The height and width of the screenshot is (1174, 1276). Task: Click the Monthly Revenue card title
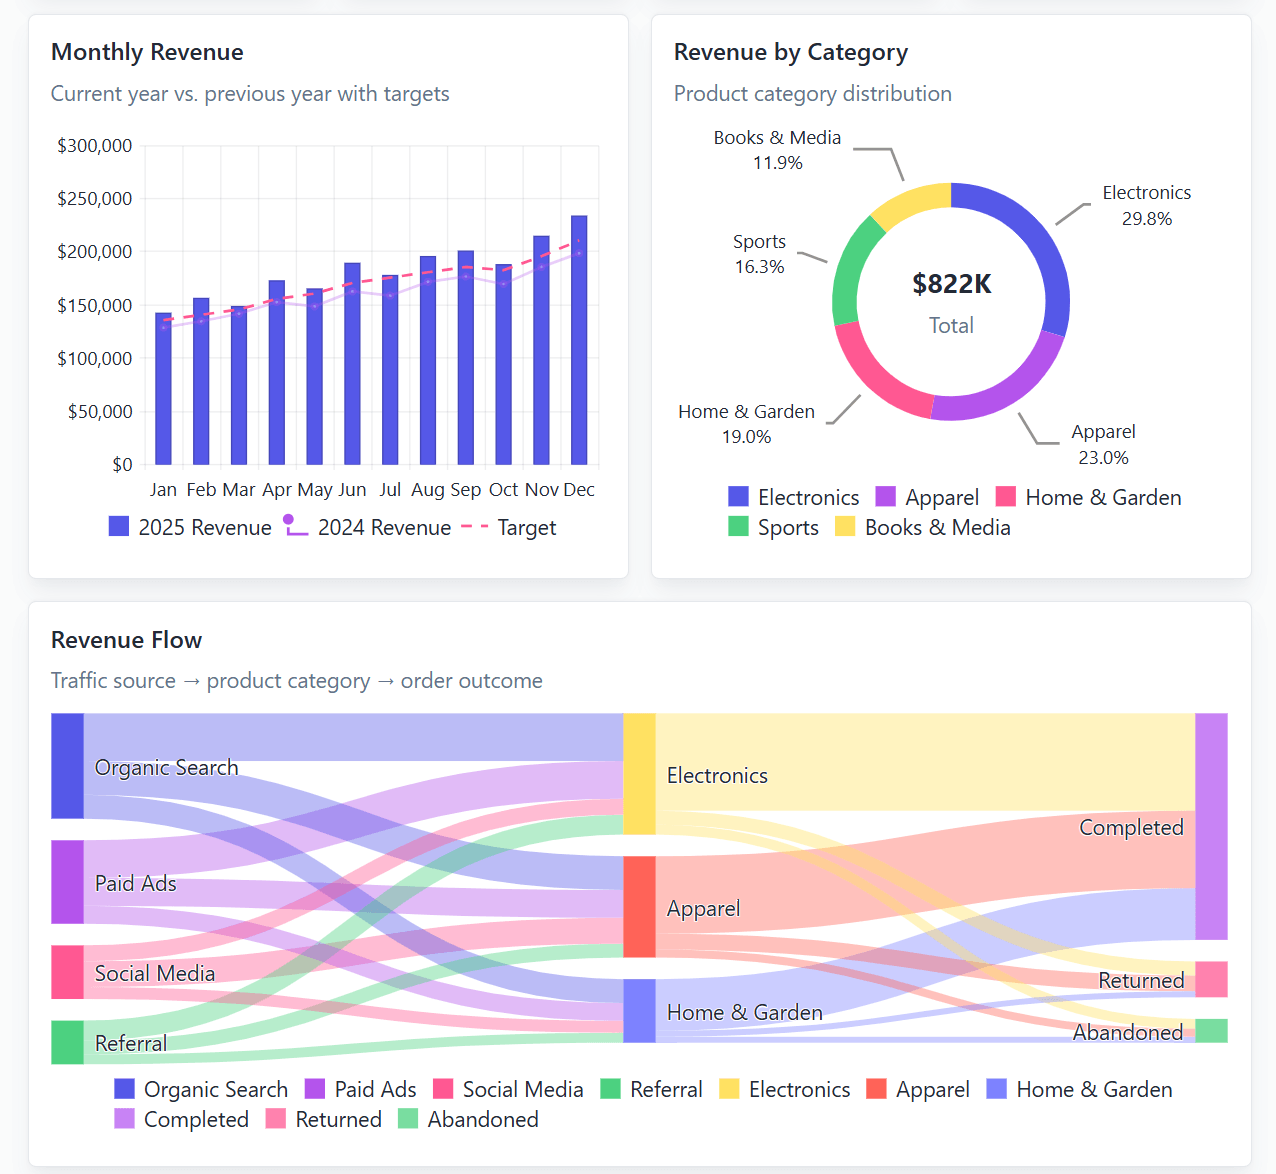pos(147,52)
